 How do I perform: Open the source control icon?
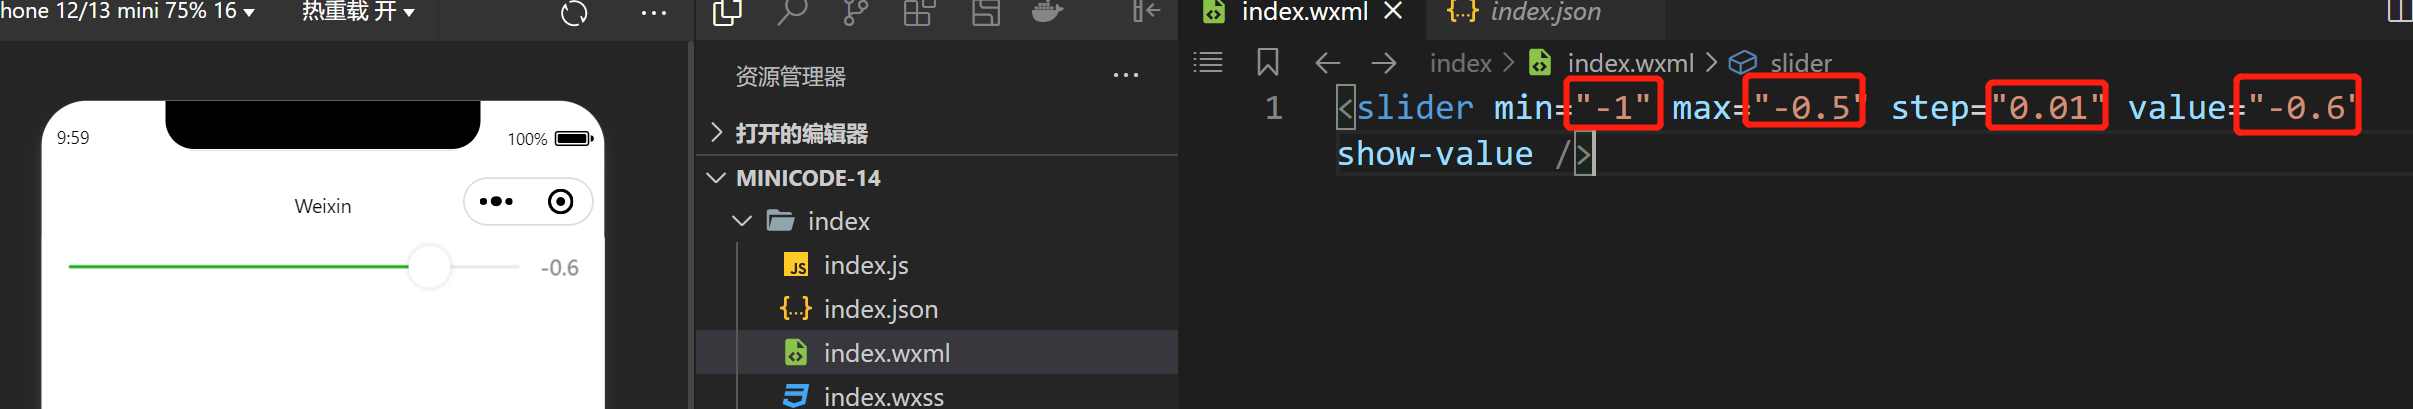click(x=855, y=13)
